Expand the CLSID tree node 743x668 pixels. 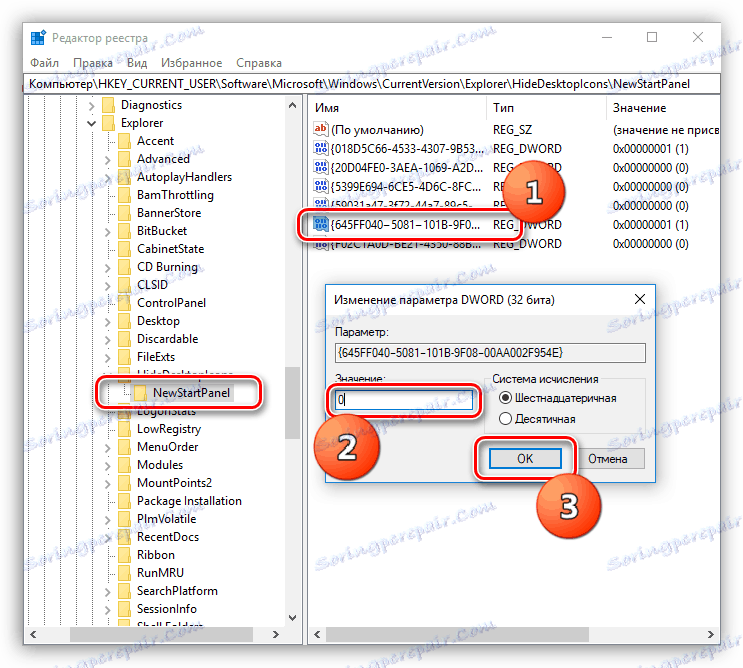pos(108,285)
